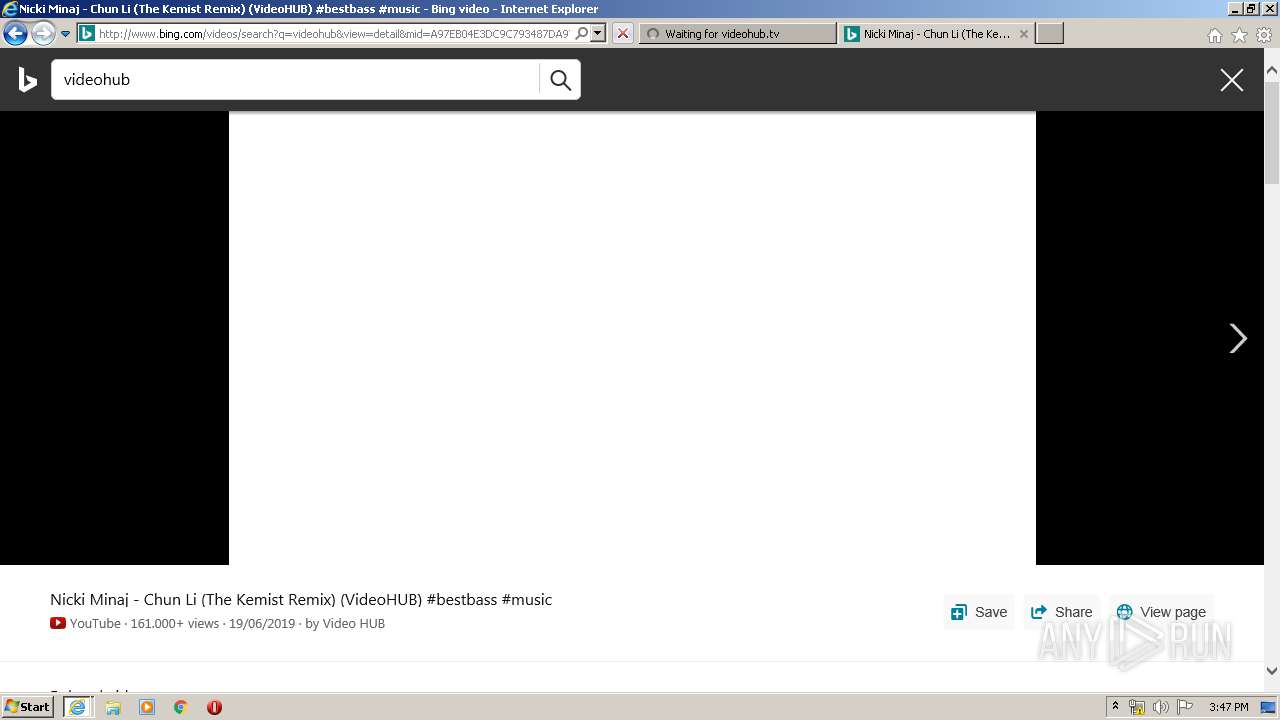Click the network tray icon

point(1137,707)
